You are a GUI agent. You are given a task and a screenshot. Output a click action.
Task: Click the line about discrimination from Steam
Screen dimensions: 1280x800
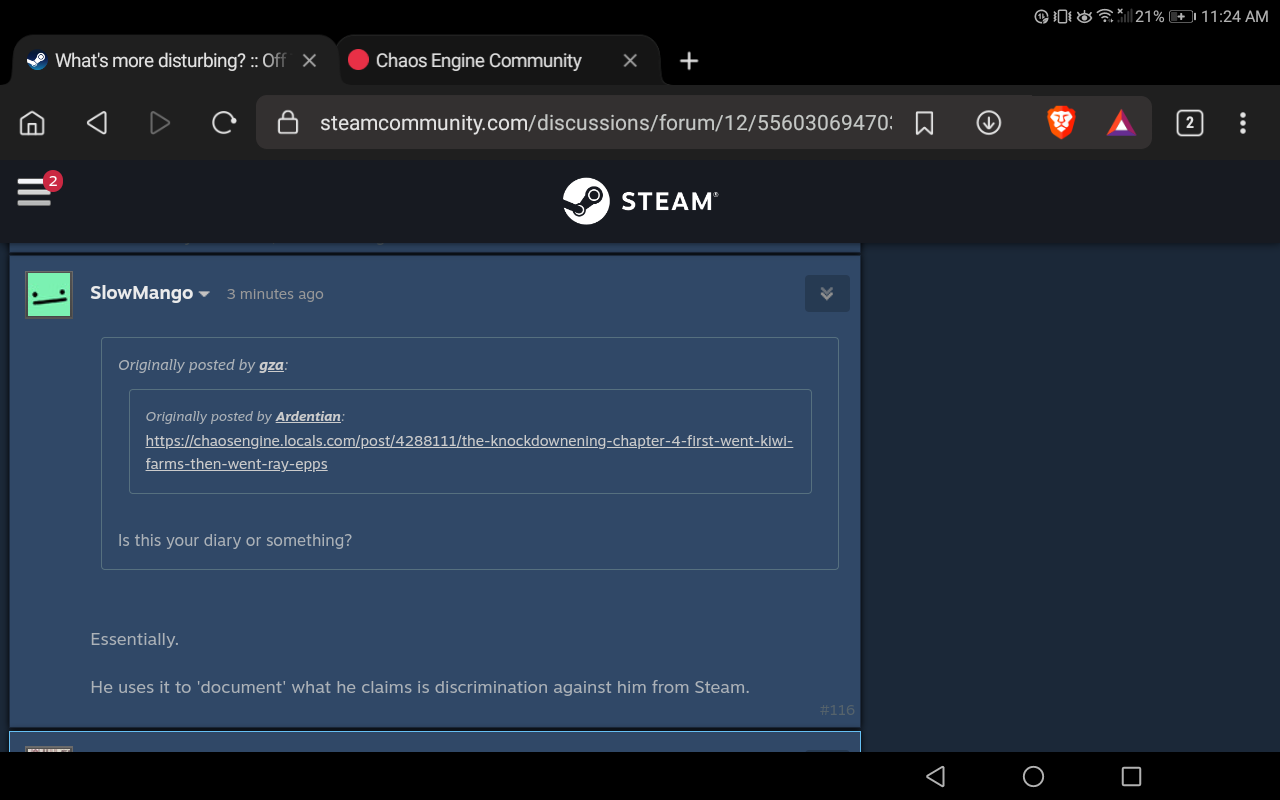(x=420, y=687)
